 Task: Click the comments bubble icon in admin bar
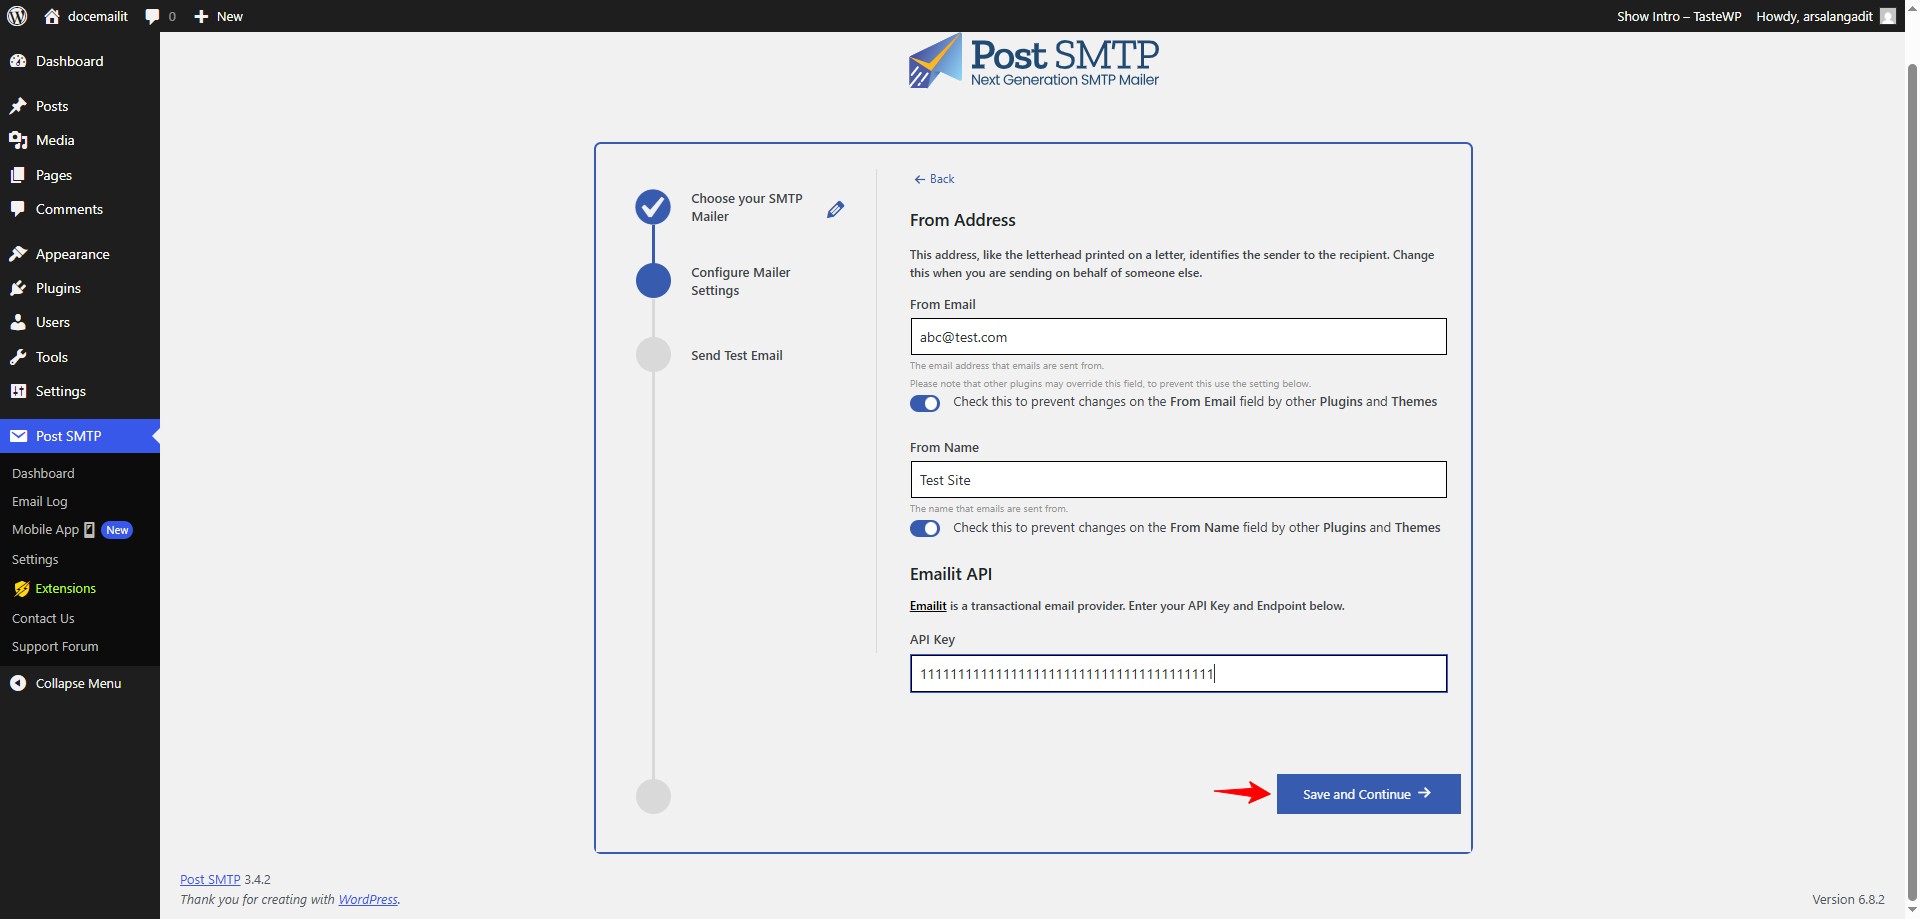coord(152,16)
